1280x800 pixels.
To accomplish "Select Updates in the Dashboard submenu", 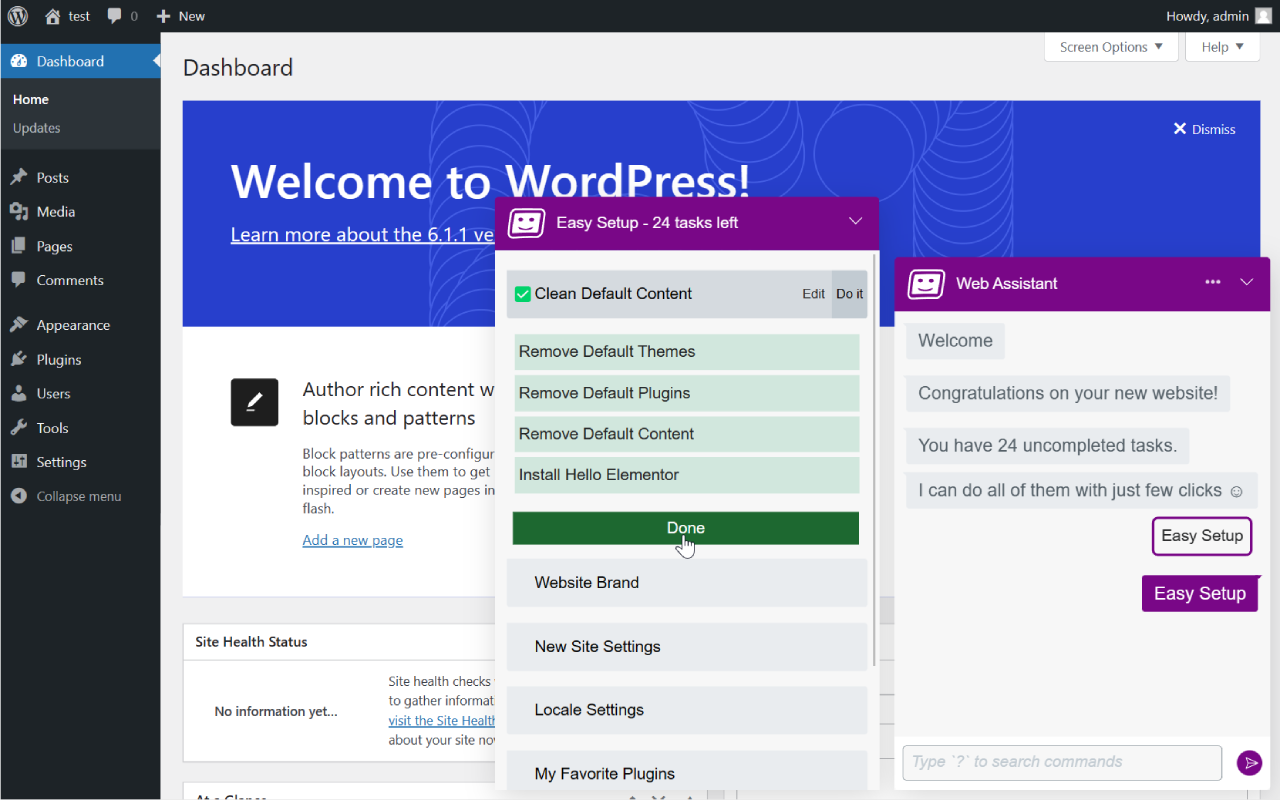I will coord(37,128).
